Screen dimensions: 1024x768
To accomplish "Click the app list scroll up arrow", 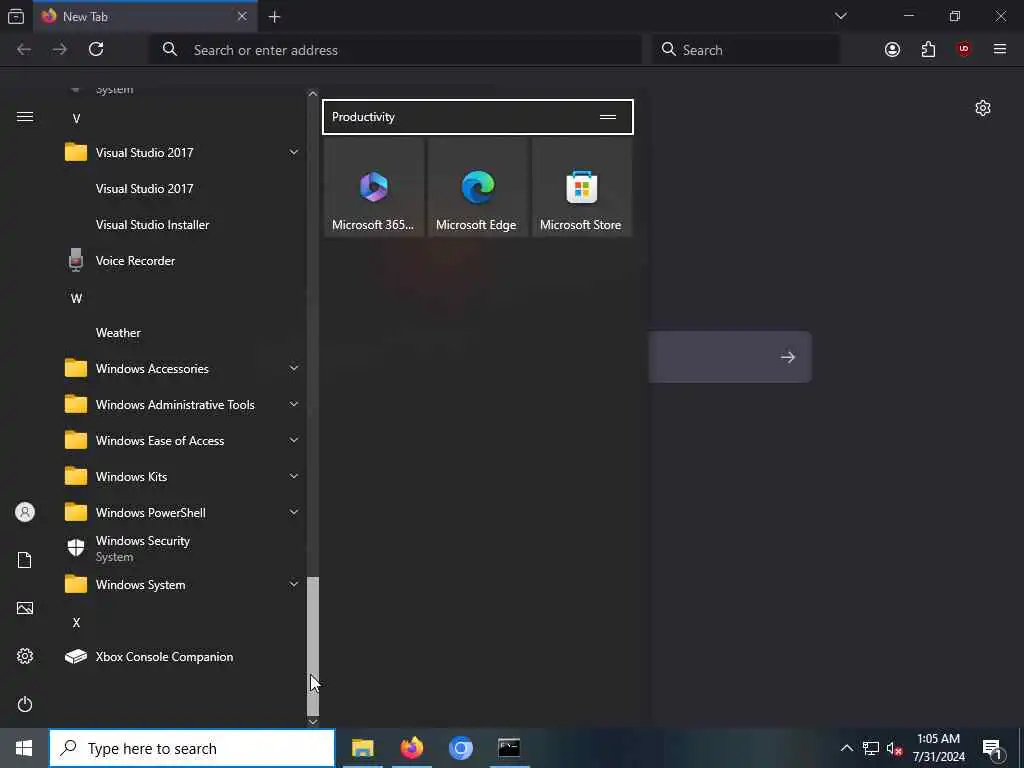I will 313,94.
